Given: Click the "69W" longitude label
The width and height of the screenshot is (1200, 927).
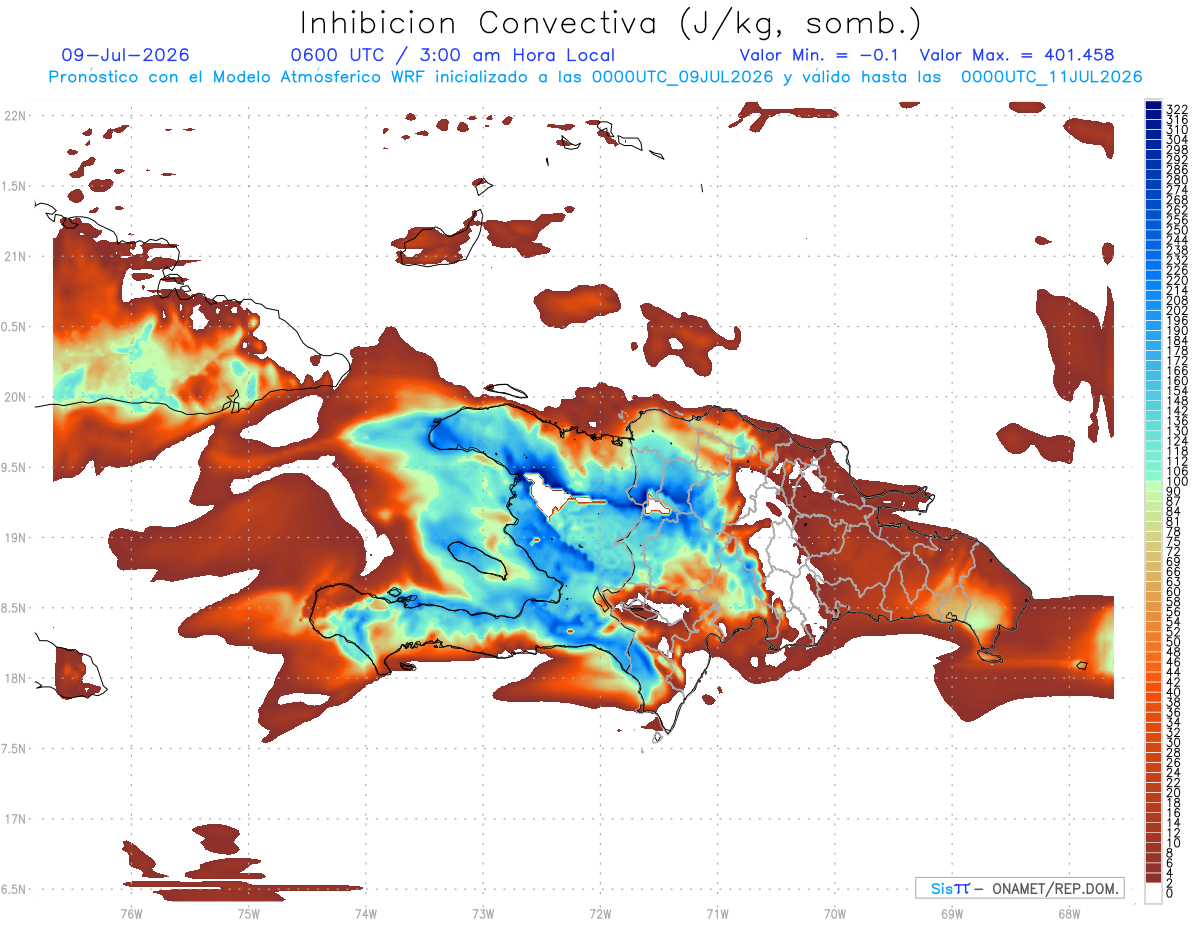Looking at the screenshot, I should tap(951, 913).
